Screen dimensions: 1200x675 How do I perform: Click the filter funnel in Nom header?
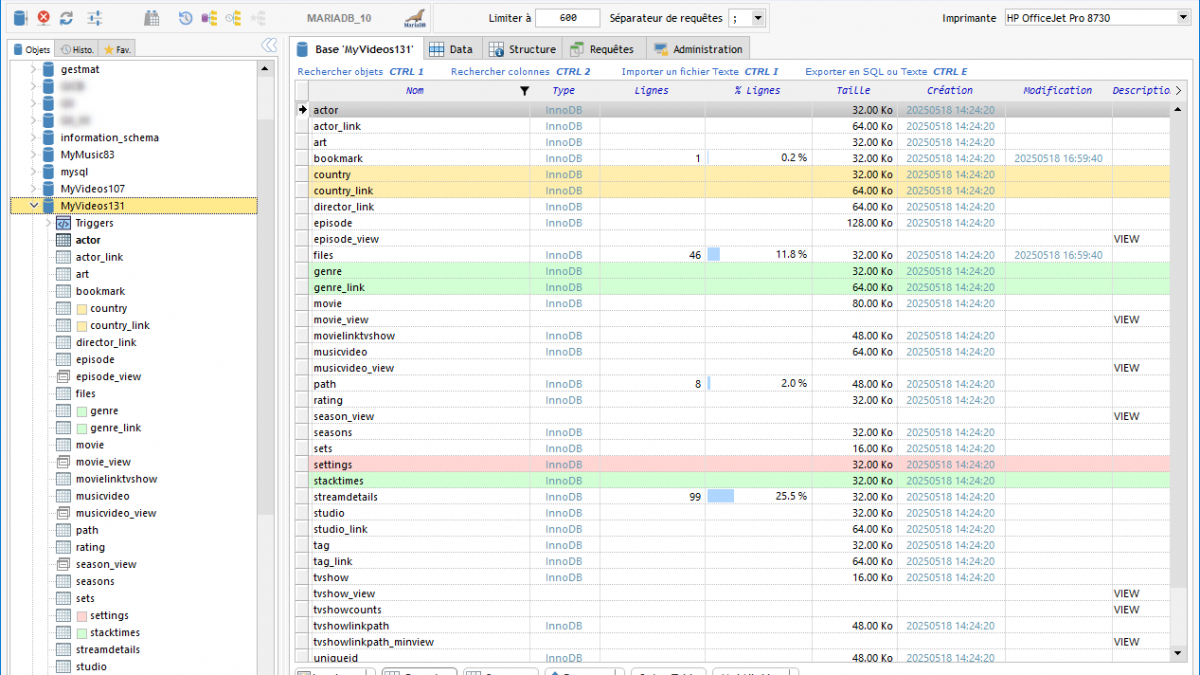point(524,90)
